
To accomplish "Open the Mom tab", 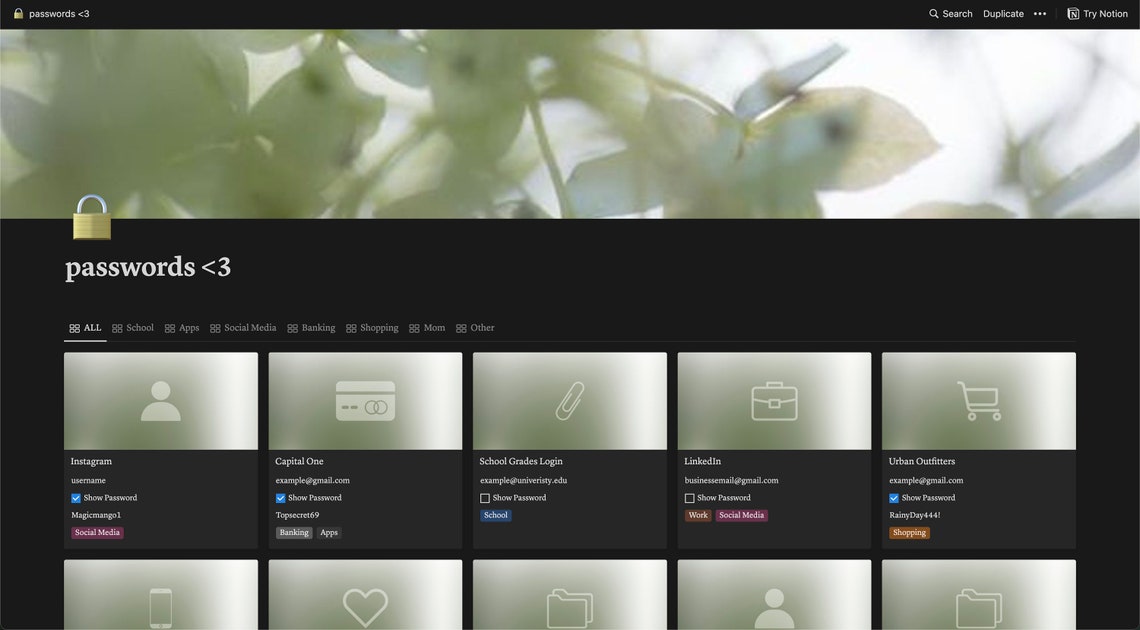I will 434,326.
